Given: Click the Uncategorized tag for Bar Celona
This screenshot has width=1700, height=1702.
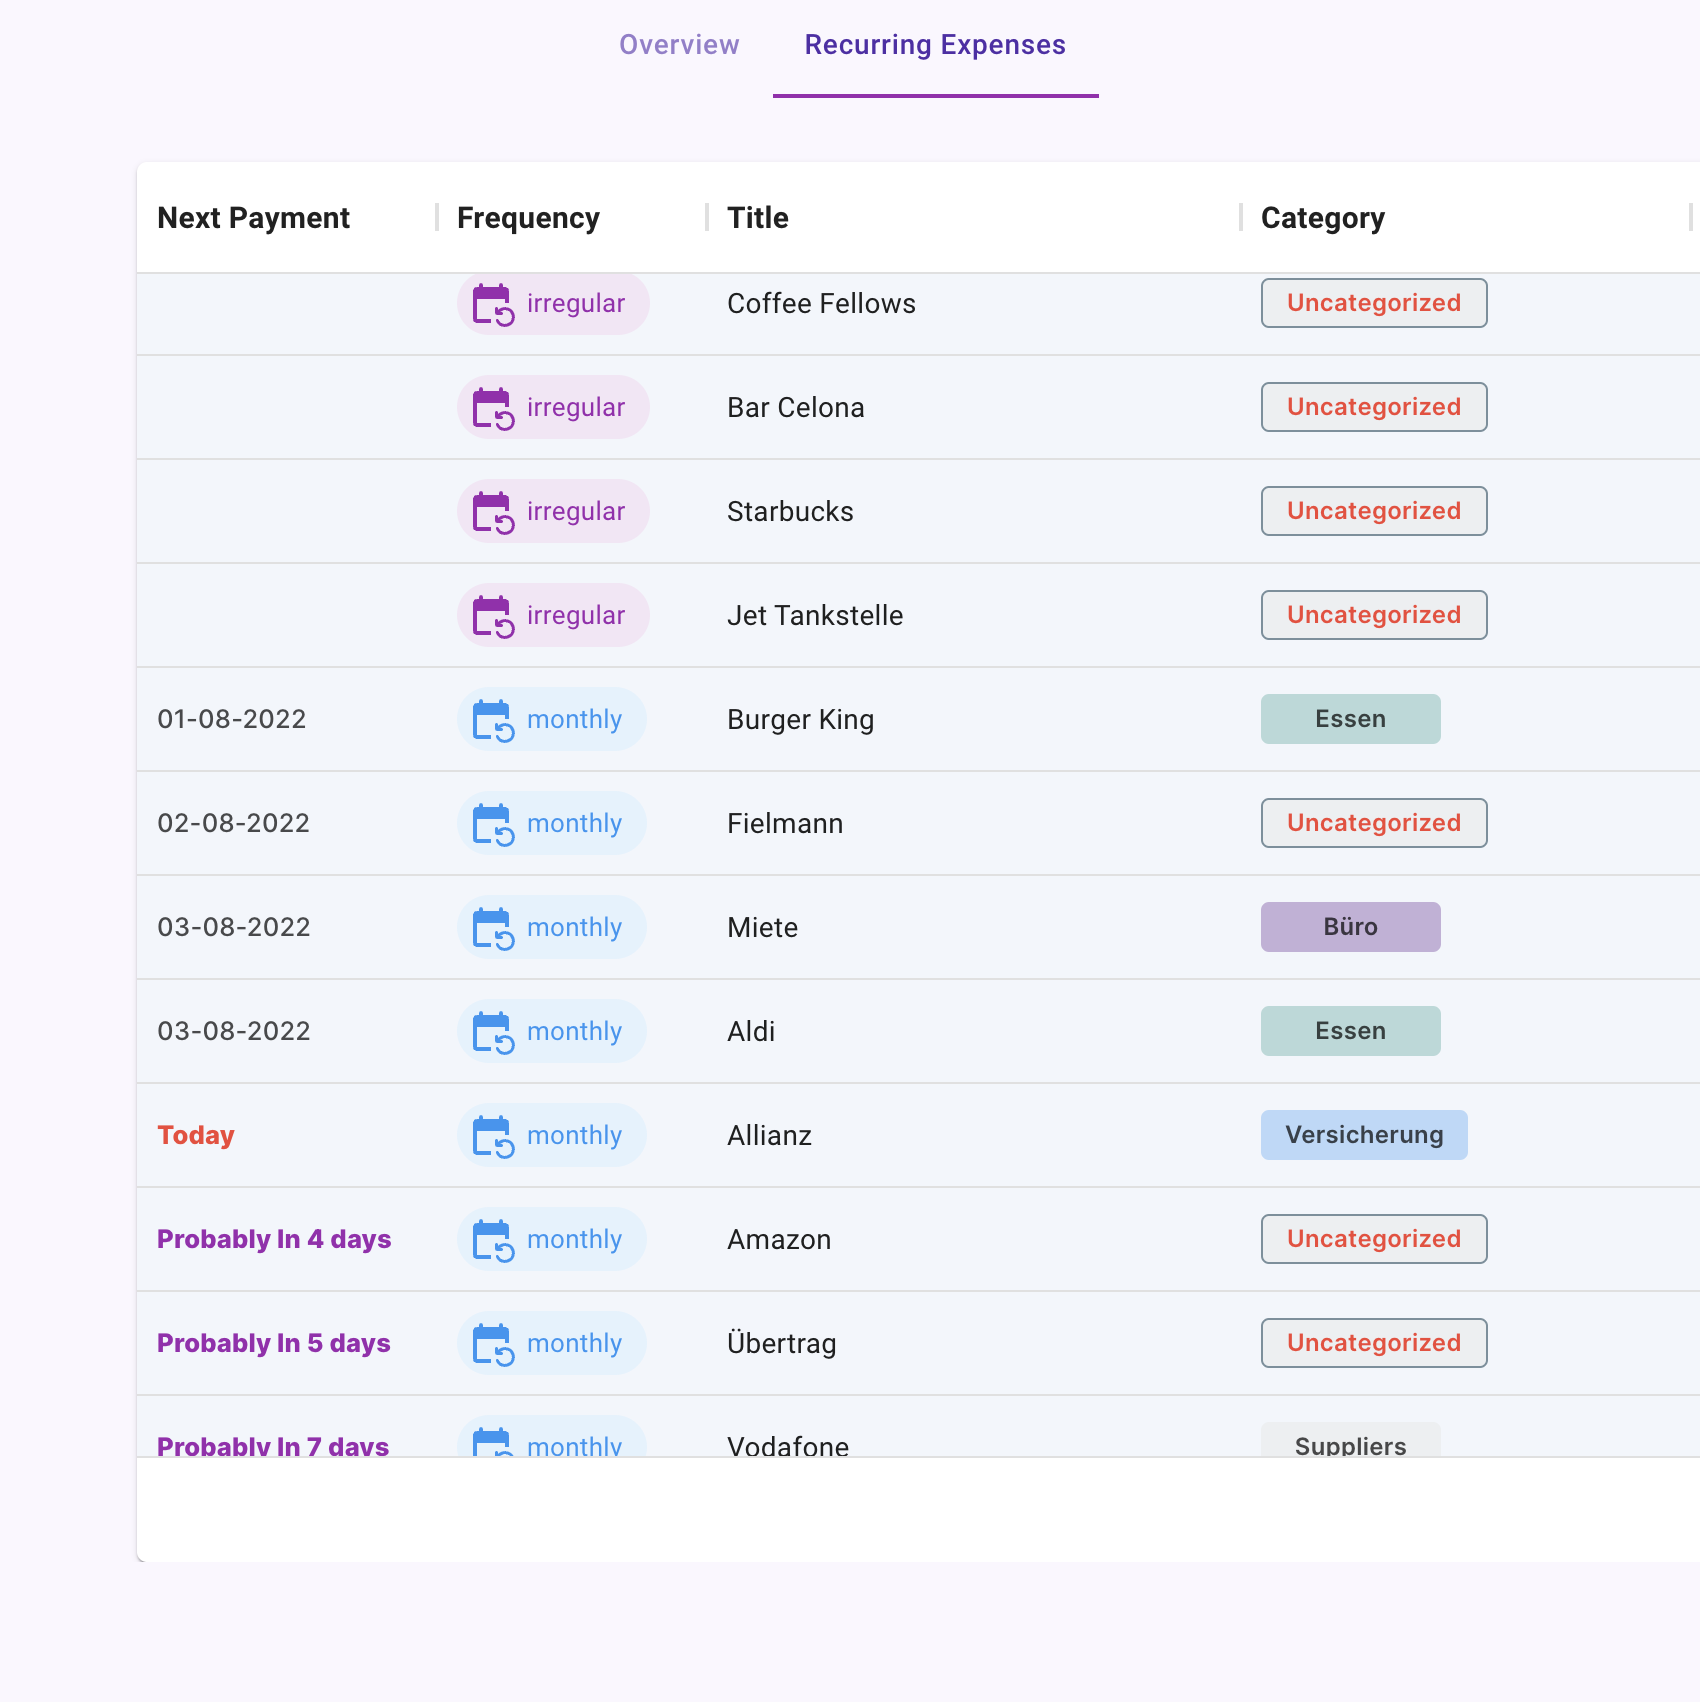Looking at the screenshot, I should (1373, 407).
